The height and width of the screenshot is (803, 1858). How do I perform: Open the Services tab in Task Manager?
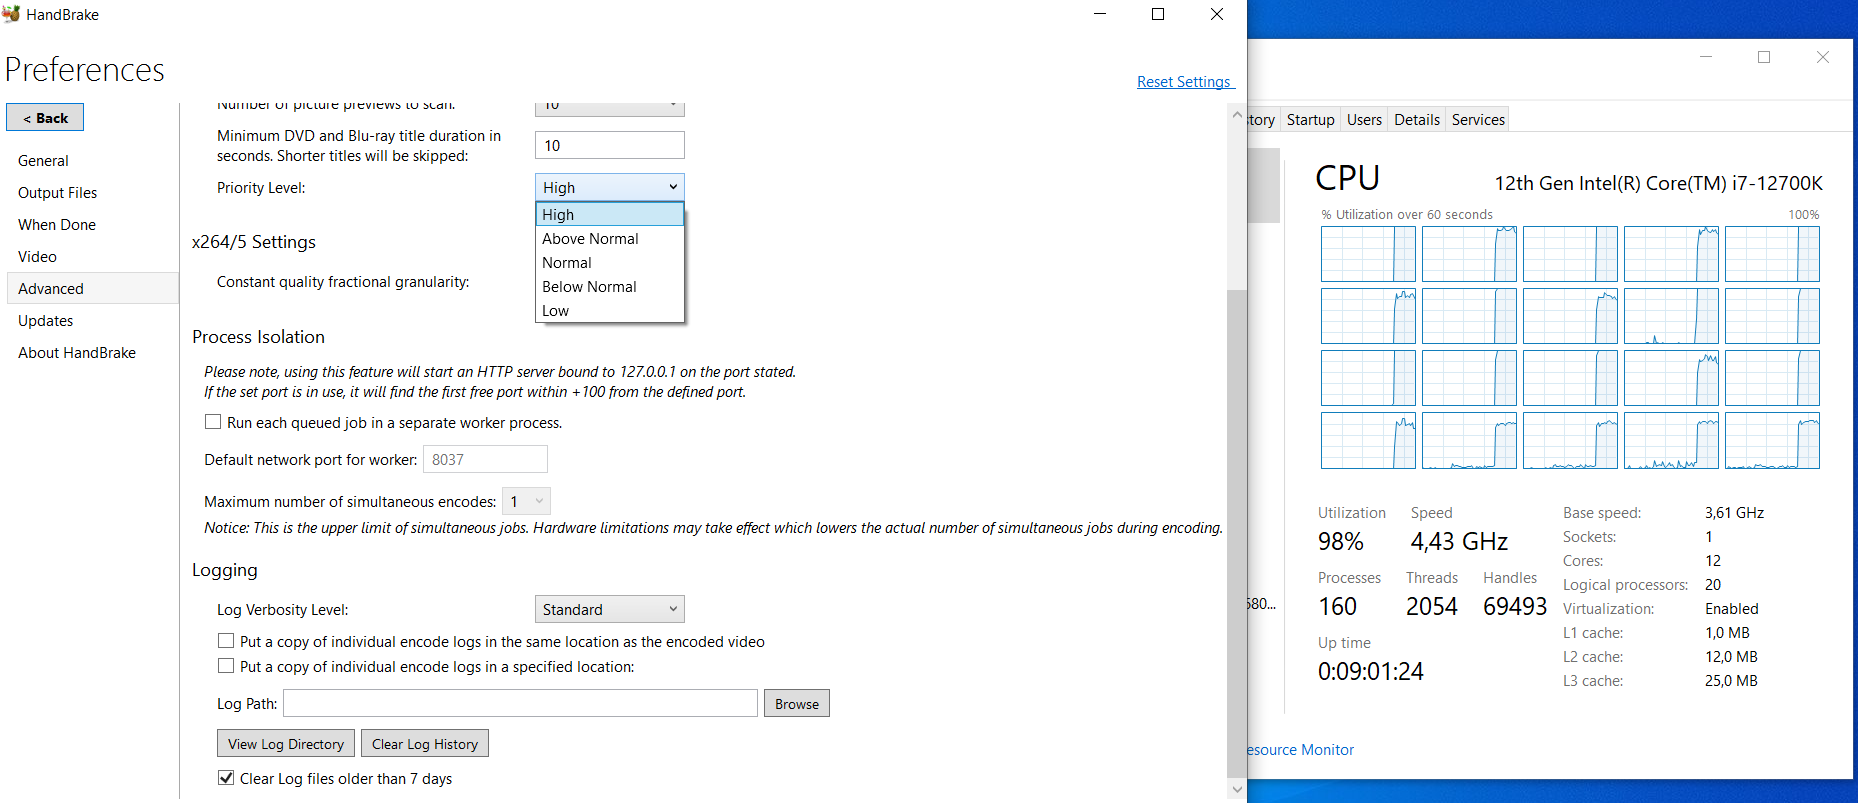(1478, 120)
